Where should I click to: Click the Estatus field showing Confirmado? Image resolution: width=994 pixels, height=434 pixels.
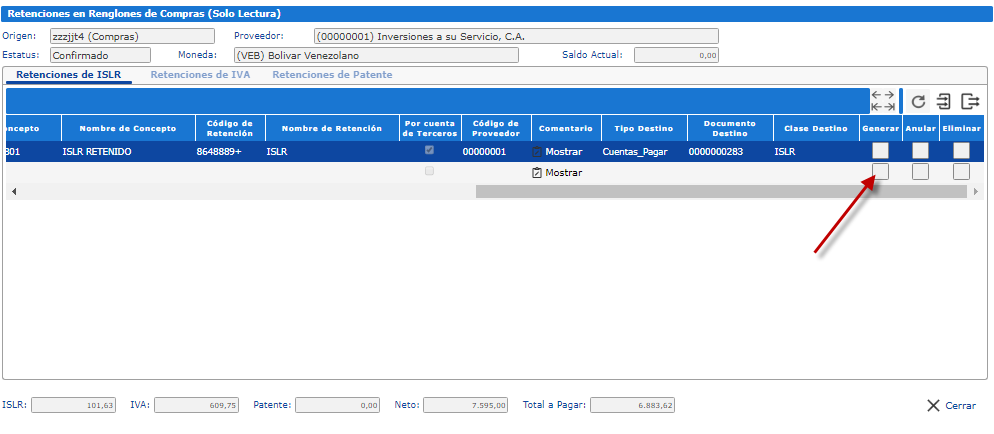[x=100, y=55]
